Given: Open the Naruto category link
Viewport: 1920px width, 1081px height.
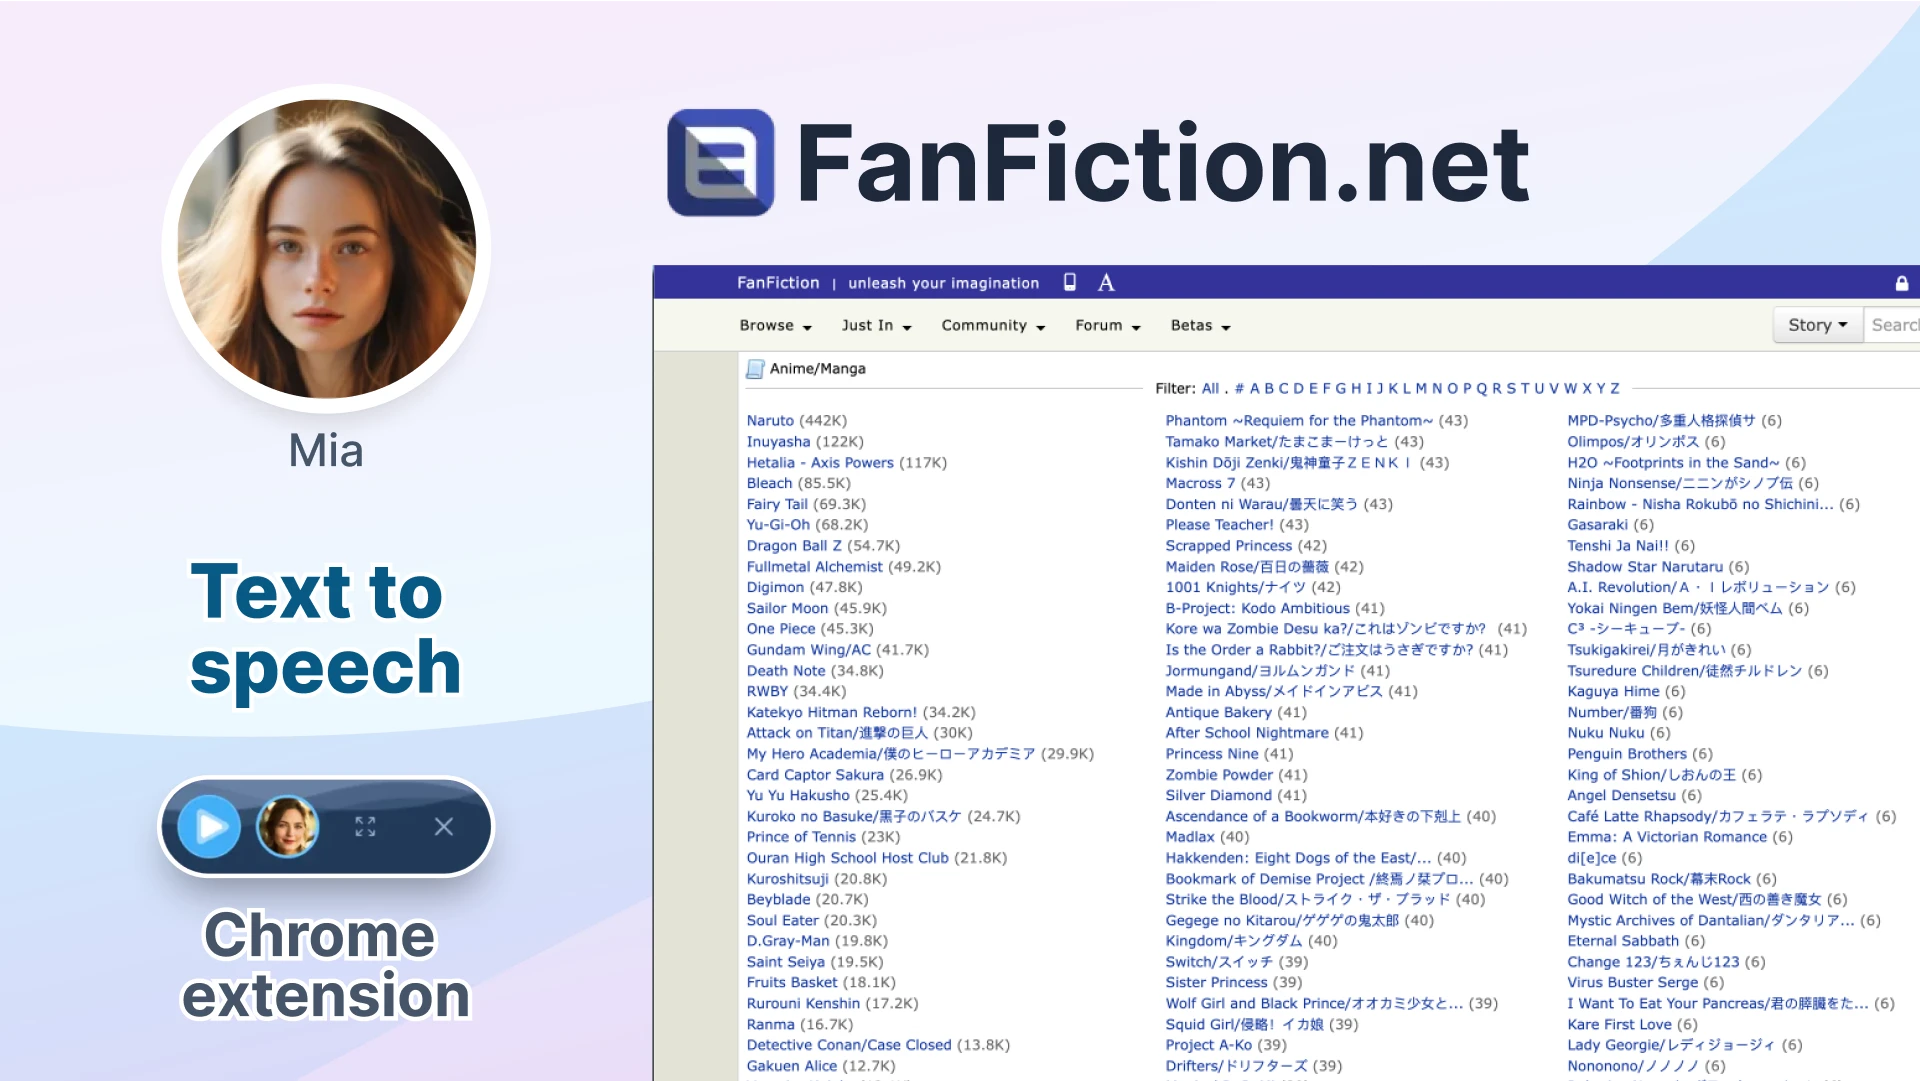Looking at the screenshot, I should click(x=770, y=421).
